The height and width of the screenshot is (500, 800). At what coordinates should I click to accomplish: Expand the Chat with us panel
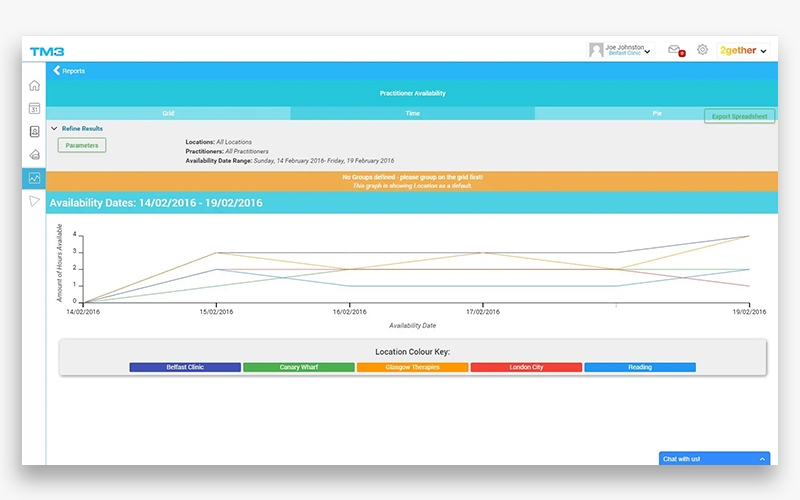tap(714, 459)
